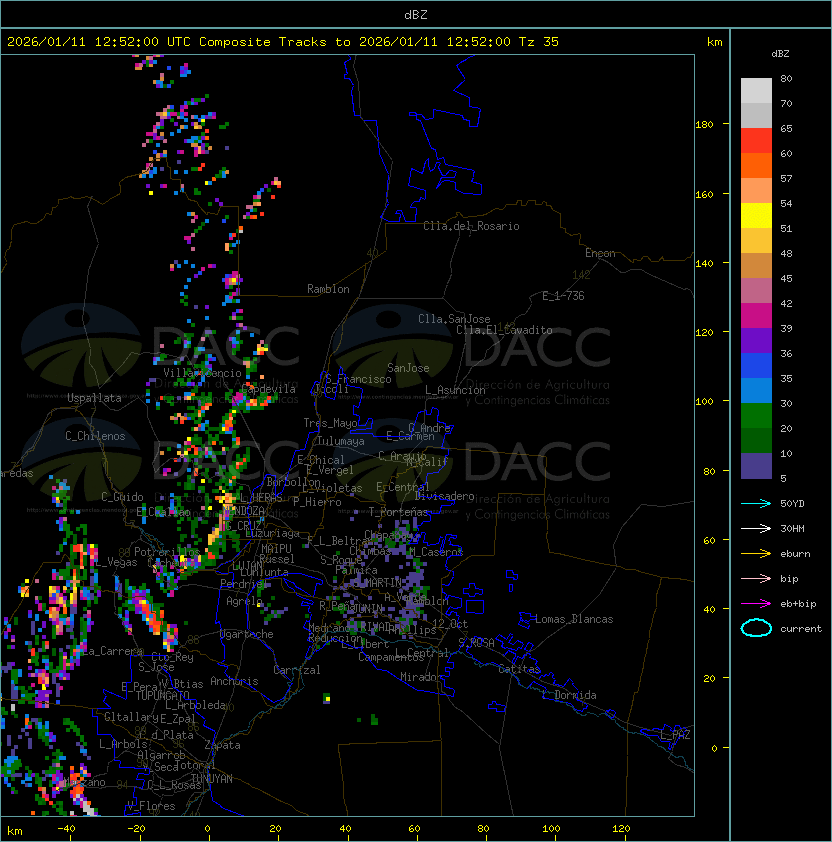Click the 'Catitas' map label
Screen dimensions: 832x842
pos(519,669)
